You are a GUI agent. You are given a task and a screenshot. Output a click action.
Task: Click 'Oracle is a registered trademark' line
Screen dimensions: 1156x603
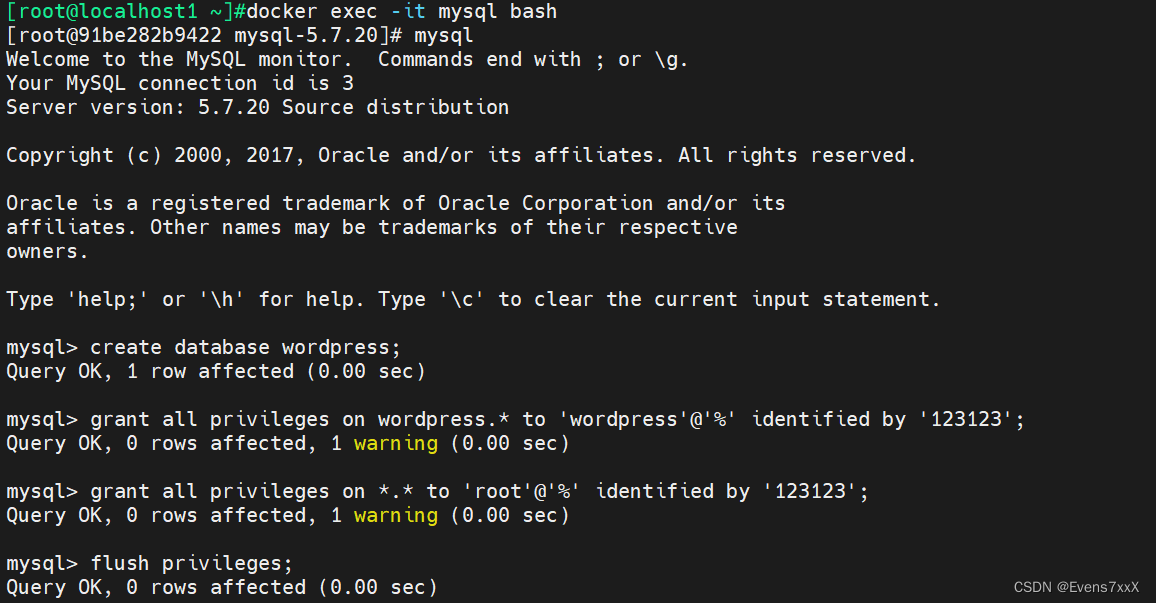pos(396,203)
